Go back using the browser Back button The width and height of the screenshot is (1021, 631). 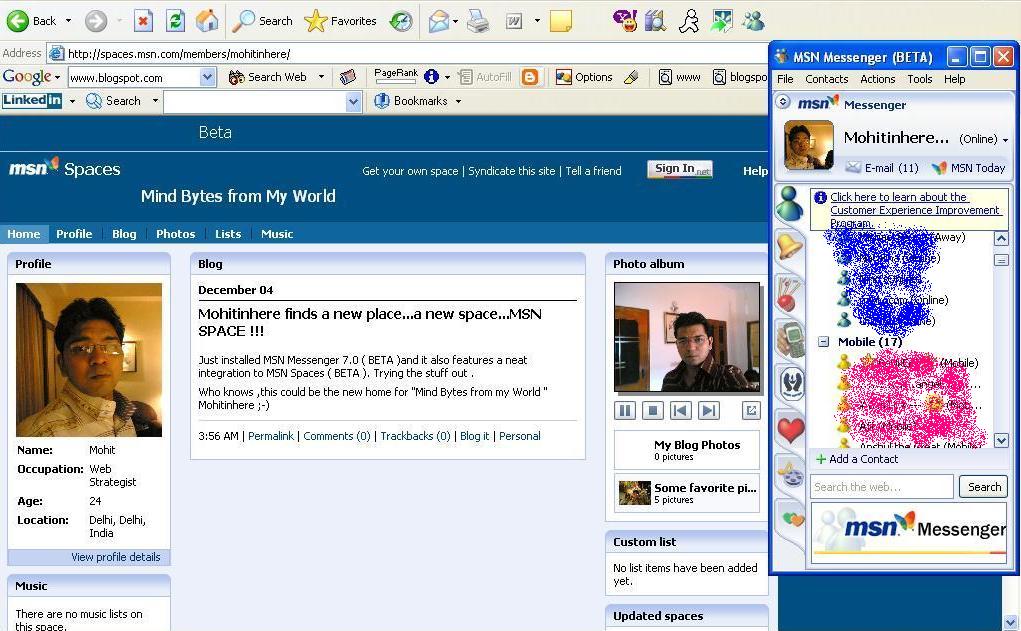click(x=31, y=21)
